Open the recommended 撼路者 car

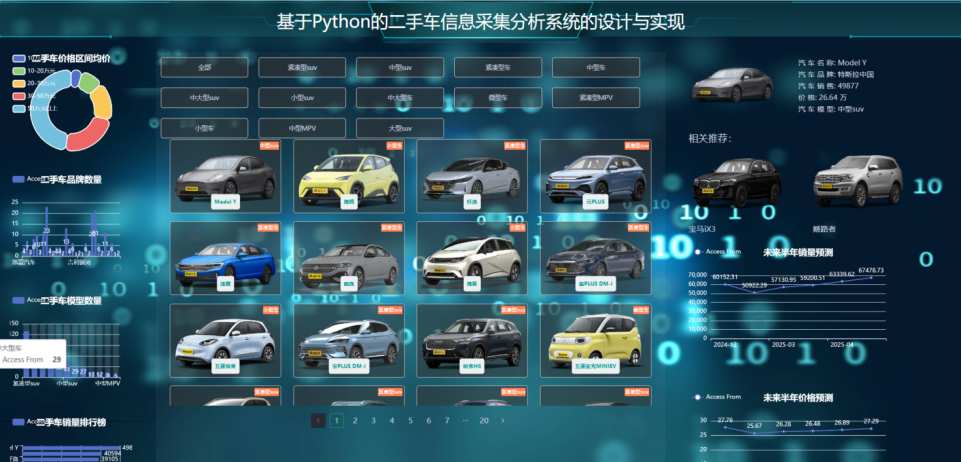[x=858, y=182]
